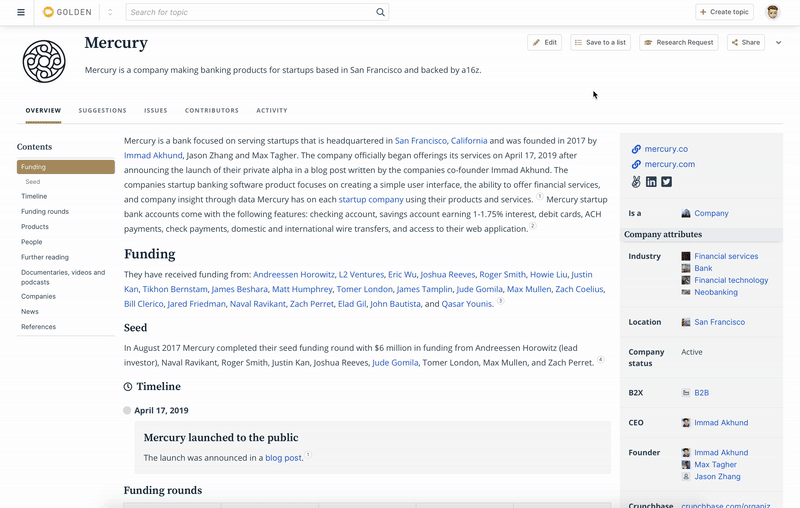Switch to the Overview tab
The height and width of the screenshot is (508, 800).
click(43, 111)
